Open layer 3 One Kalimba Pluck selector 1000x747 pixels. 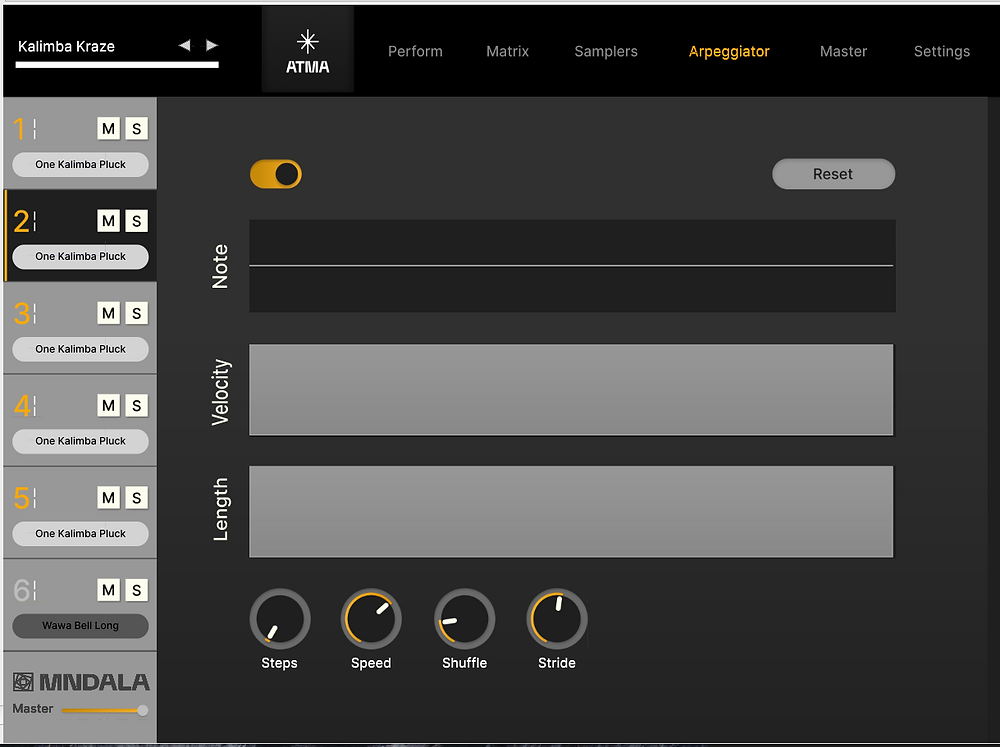click(x=80, y=349)
